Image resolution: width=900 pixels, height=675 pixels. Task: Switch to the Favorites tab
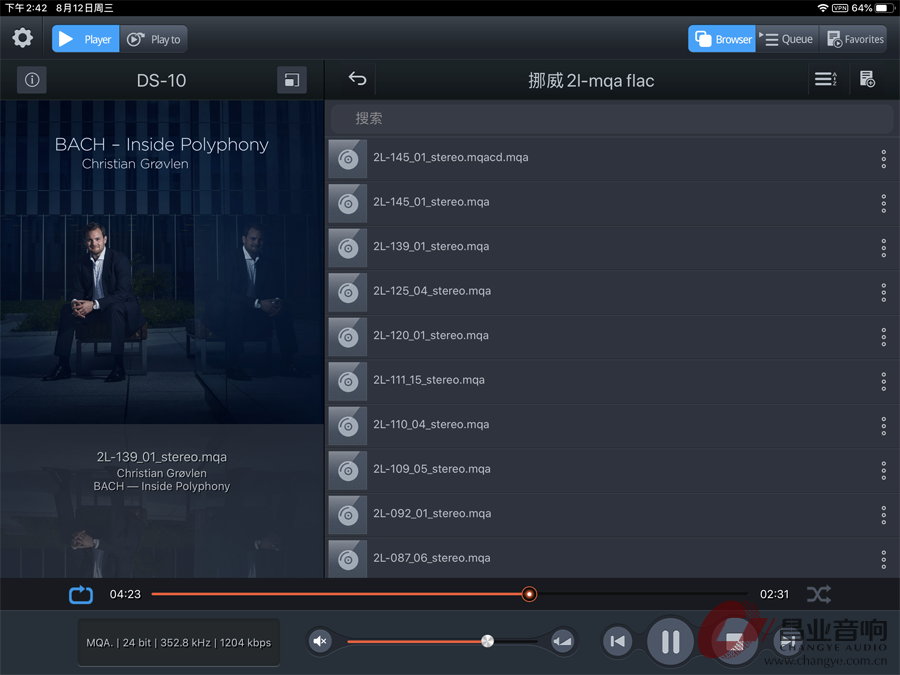tap(855, 39)
